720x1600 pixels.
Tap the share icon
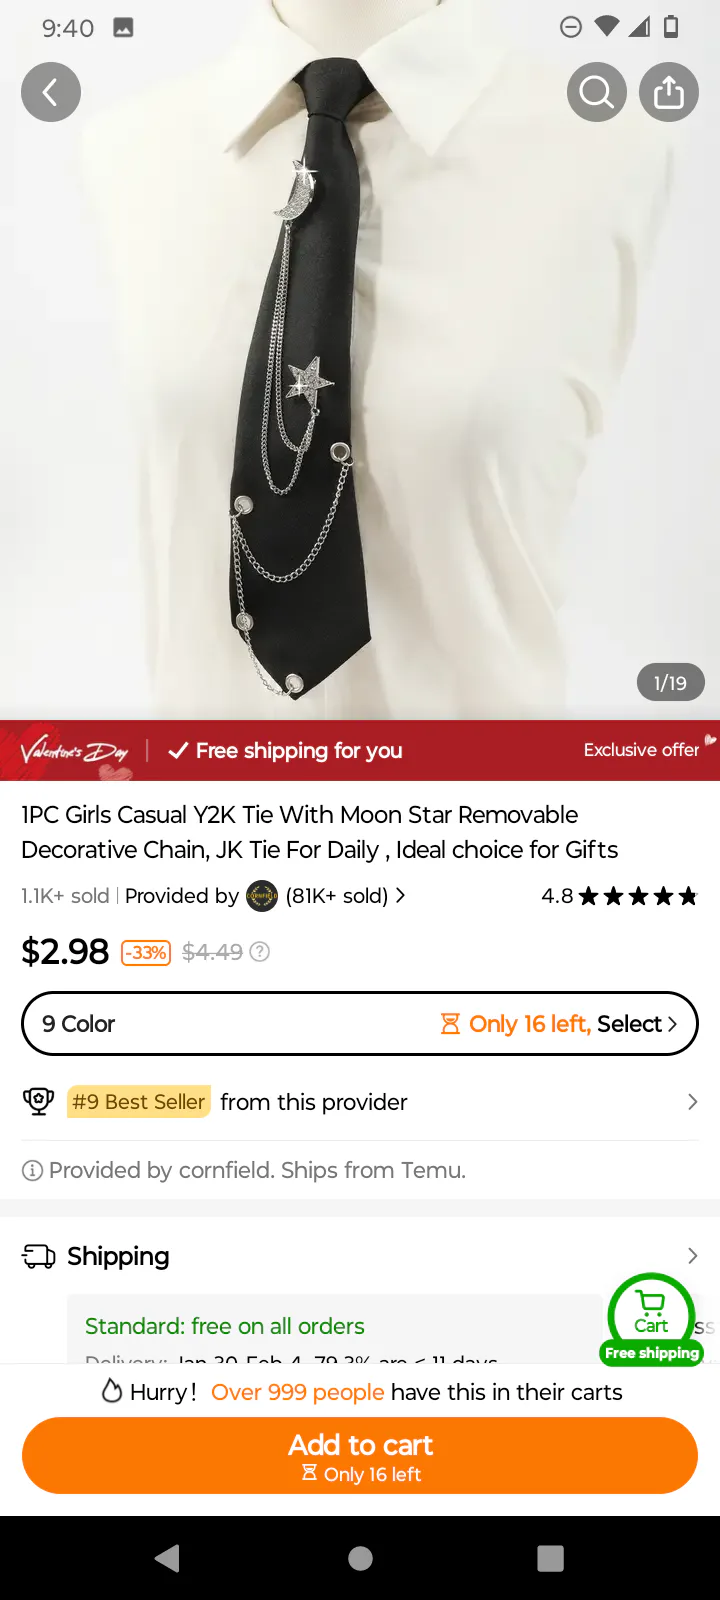click(x=669, y=92)
